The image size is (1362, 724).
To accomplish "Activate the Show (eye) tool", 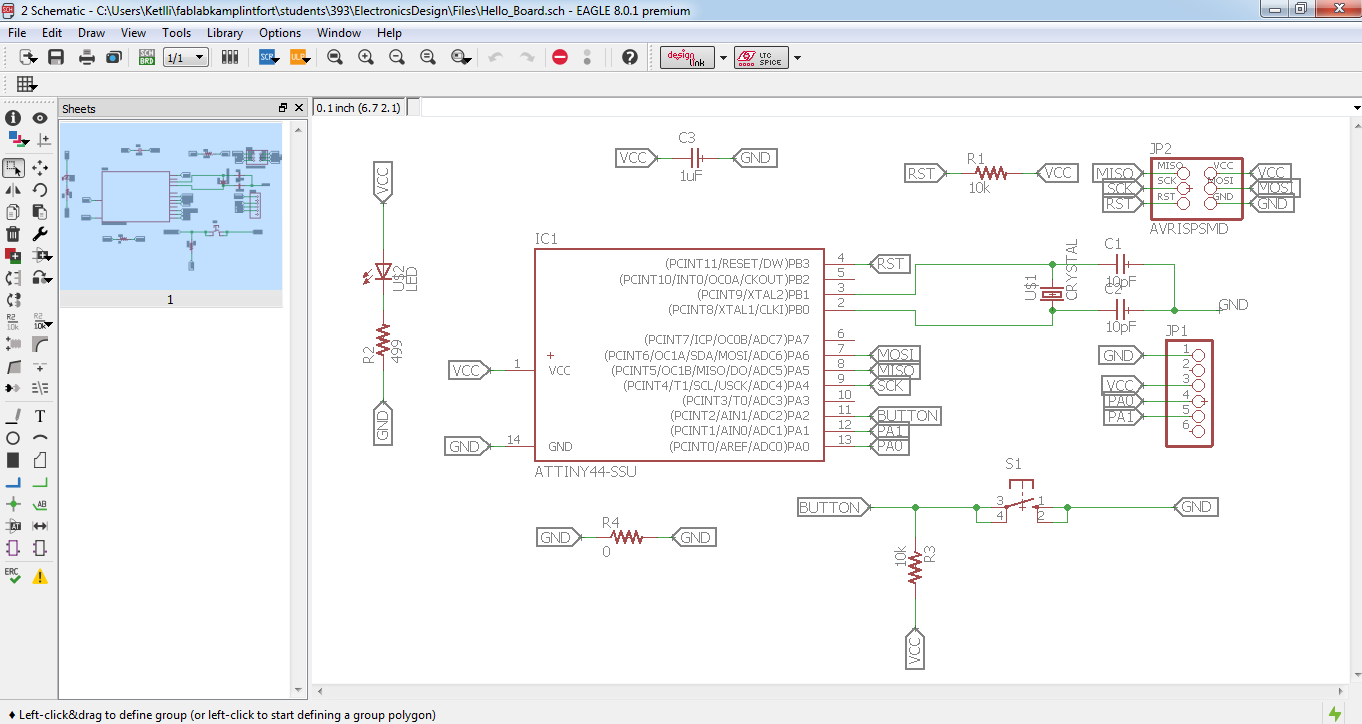I will pos(40,118).
